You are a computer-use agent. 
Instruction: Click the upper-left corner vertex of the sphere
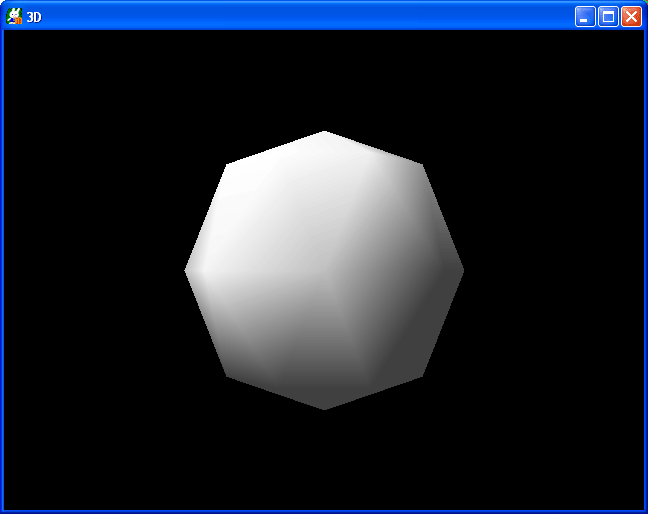tap(228, 166)
